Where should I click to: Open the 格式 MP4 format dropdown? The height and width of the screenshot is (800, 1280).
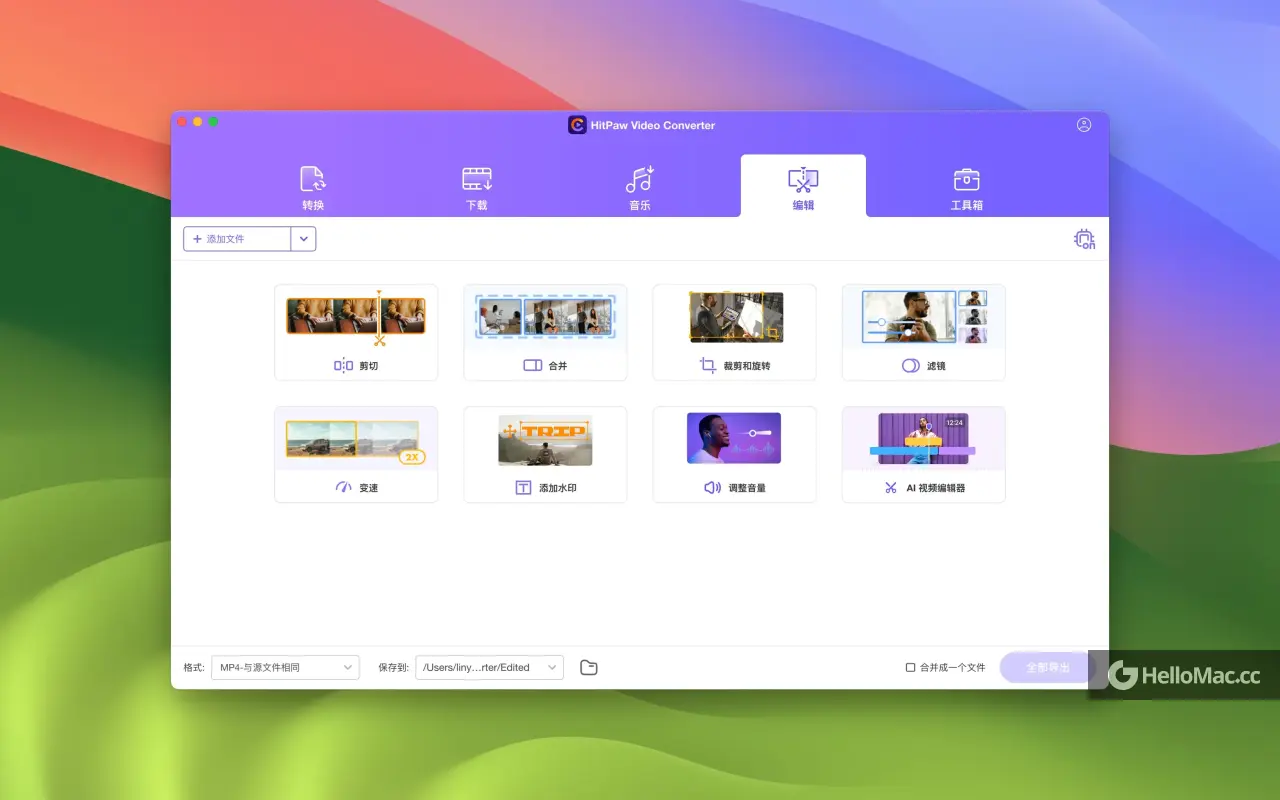click(285, 667)
